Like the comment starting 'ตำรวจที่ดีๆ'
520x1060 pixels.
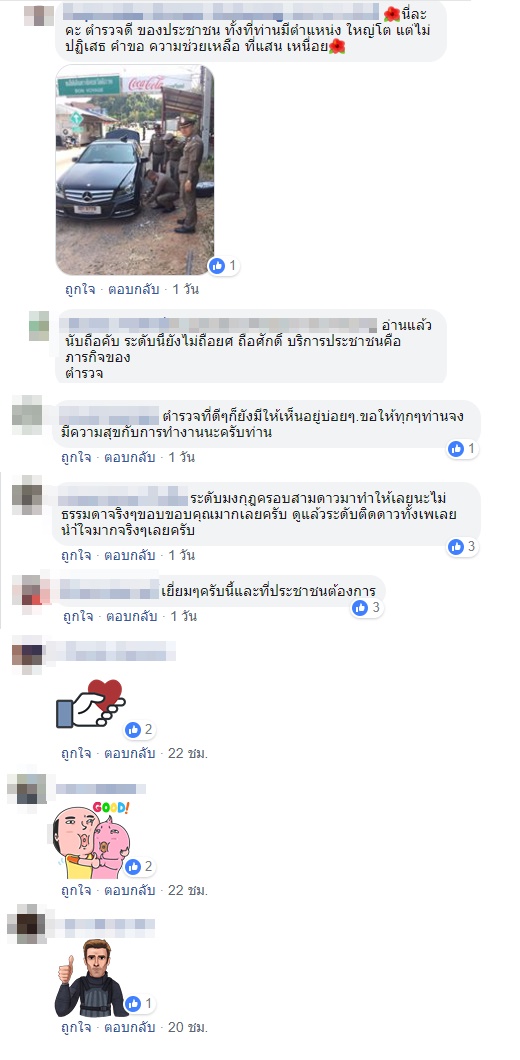point(76,457)
